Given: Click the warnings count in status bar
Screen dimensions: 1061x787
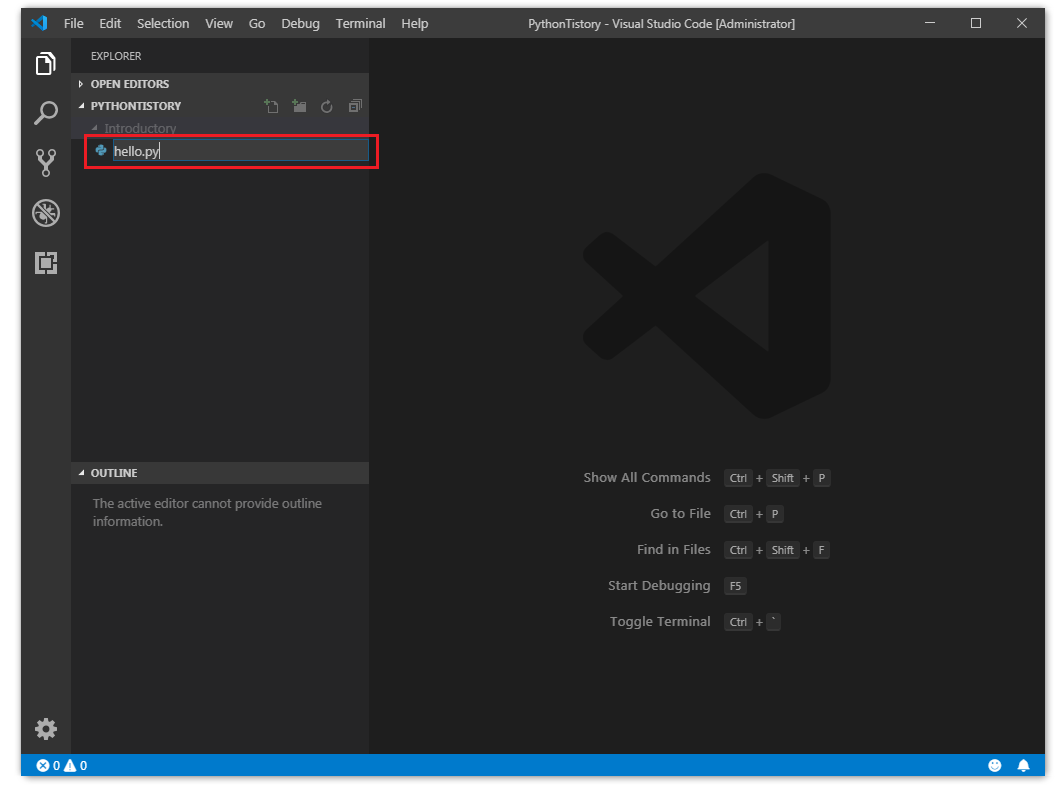Looking at the screenshot, I should point(75,765).
